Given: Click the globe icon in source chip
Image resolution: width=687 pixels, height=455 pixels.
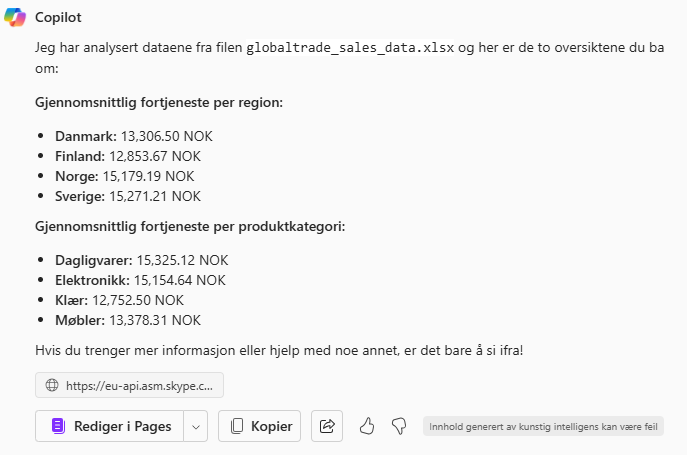Looking at the screenshot, I should click(53, 385).
